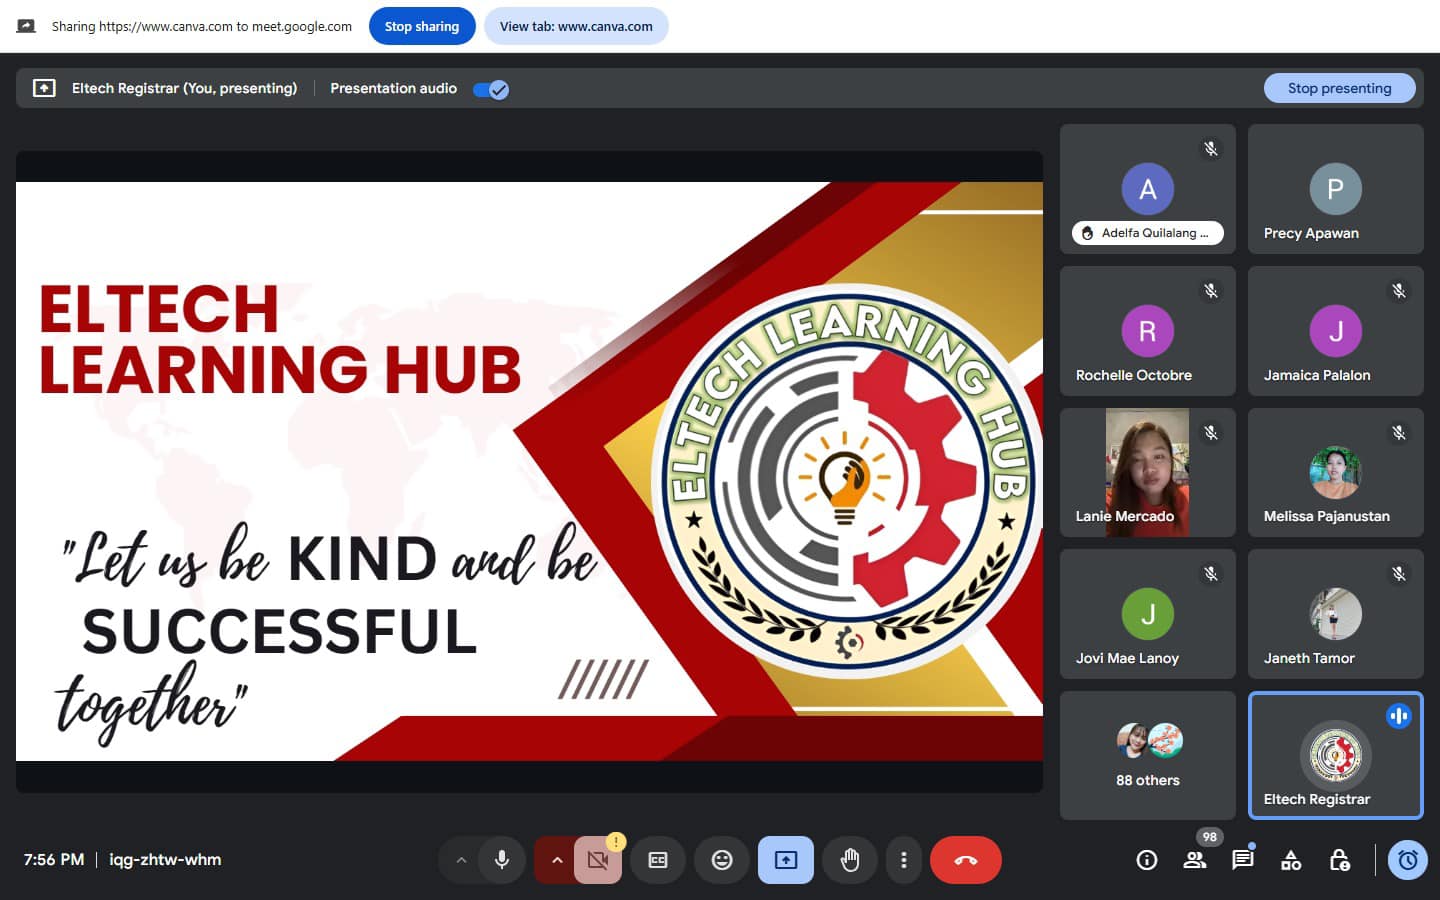Click the audio activity indicator on Eltech Registrar tile
Viewport: 1440px width, 900px height.
tap(1399, 716)
